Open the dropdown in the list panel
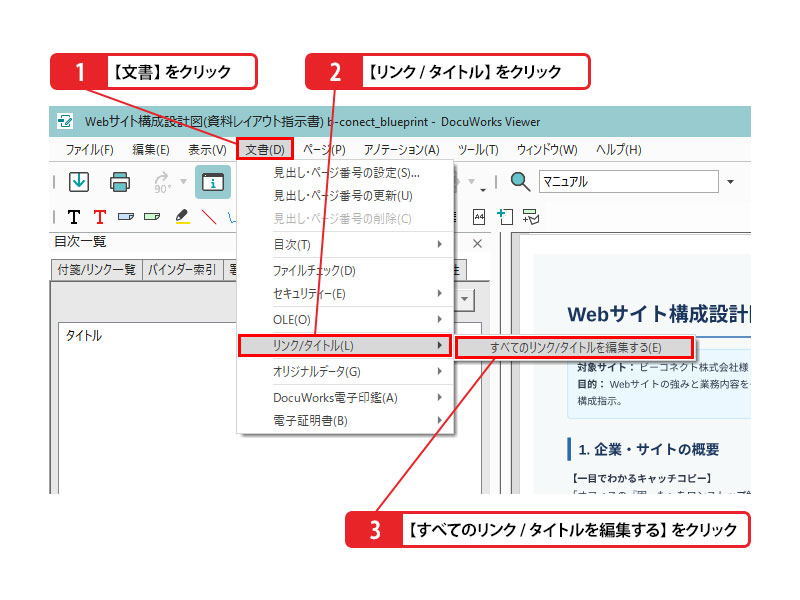This screenshot has height=600, width=800. point(464,299)
